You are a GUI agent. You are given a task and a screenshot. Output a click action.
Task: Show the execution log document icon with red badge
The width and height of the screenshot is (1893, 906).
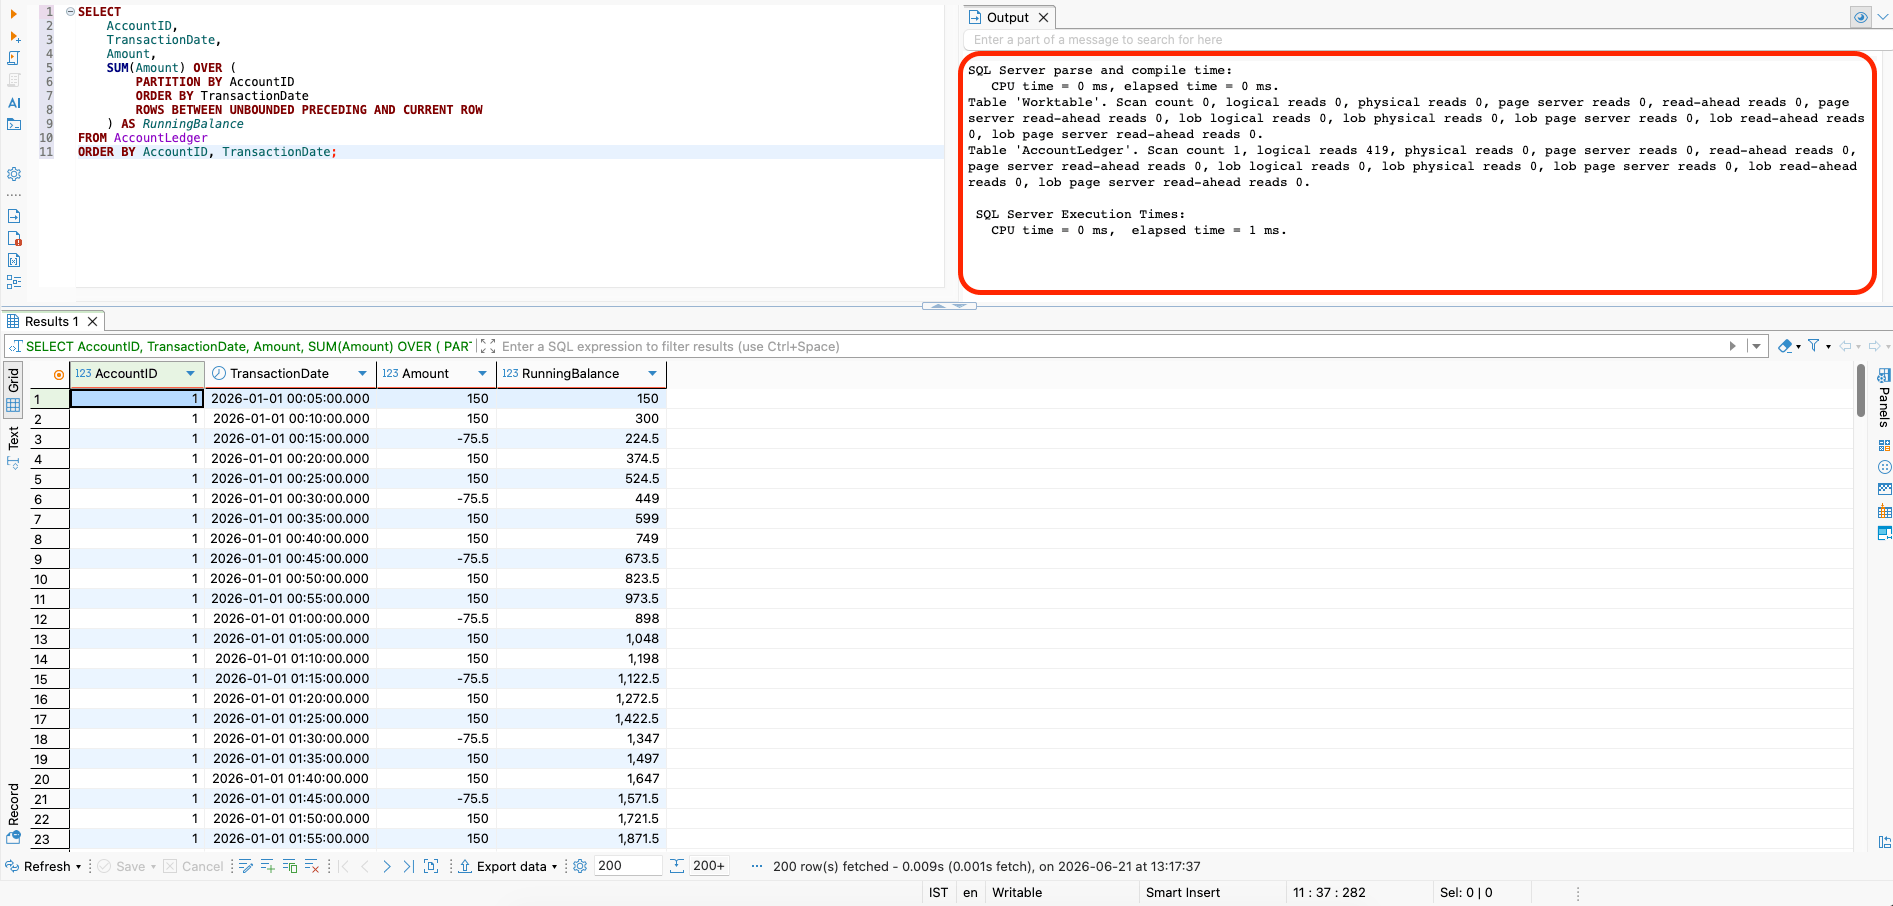click(x=14, y=238)
